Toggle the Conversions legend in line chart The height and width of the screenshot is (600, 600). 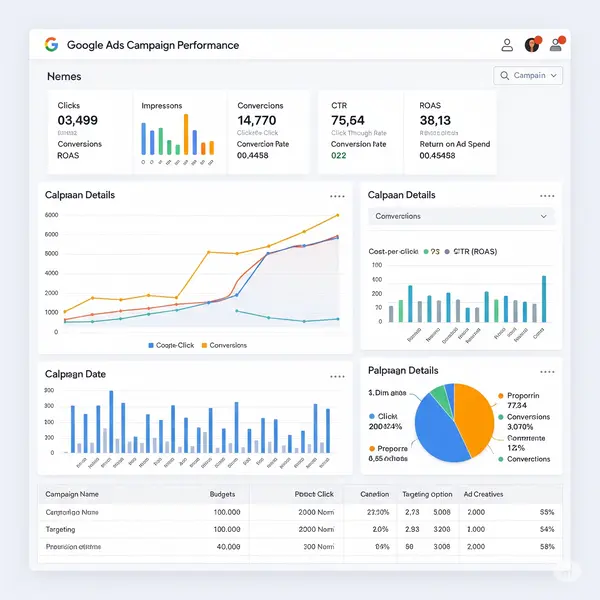pos(224,345)
